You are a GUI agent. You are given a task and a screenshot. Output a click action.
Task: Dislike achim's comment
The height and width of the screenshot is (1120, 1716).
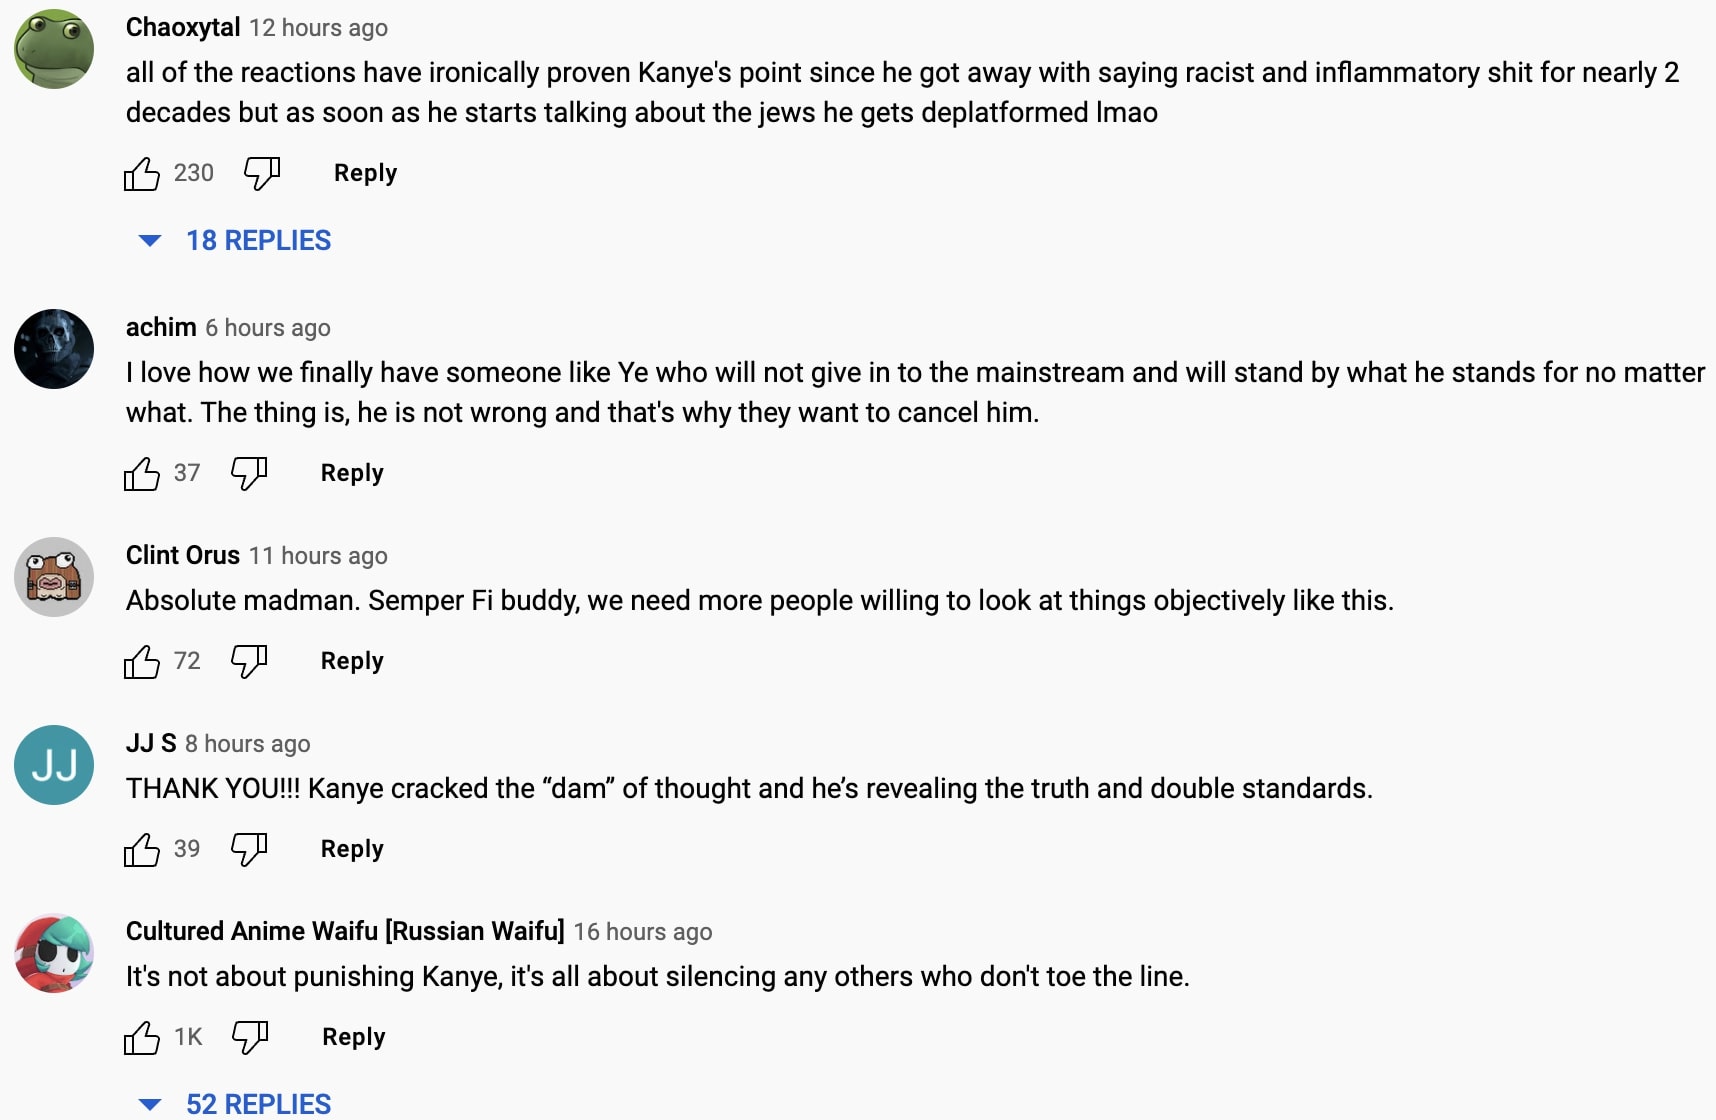click(249, 473)
